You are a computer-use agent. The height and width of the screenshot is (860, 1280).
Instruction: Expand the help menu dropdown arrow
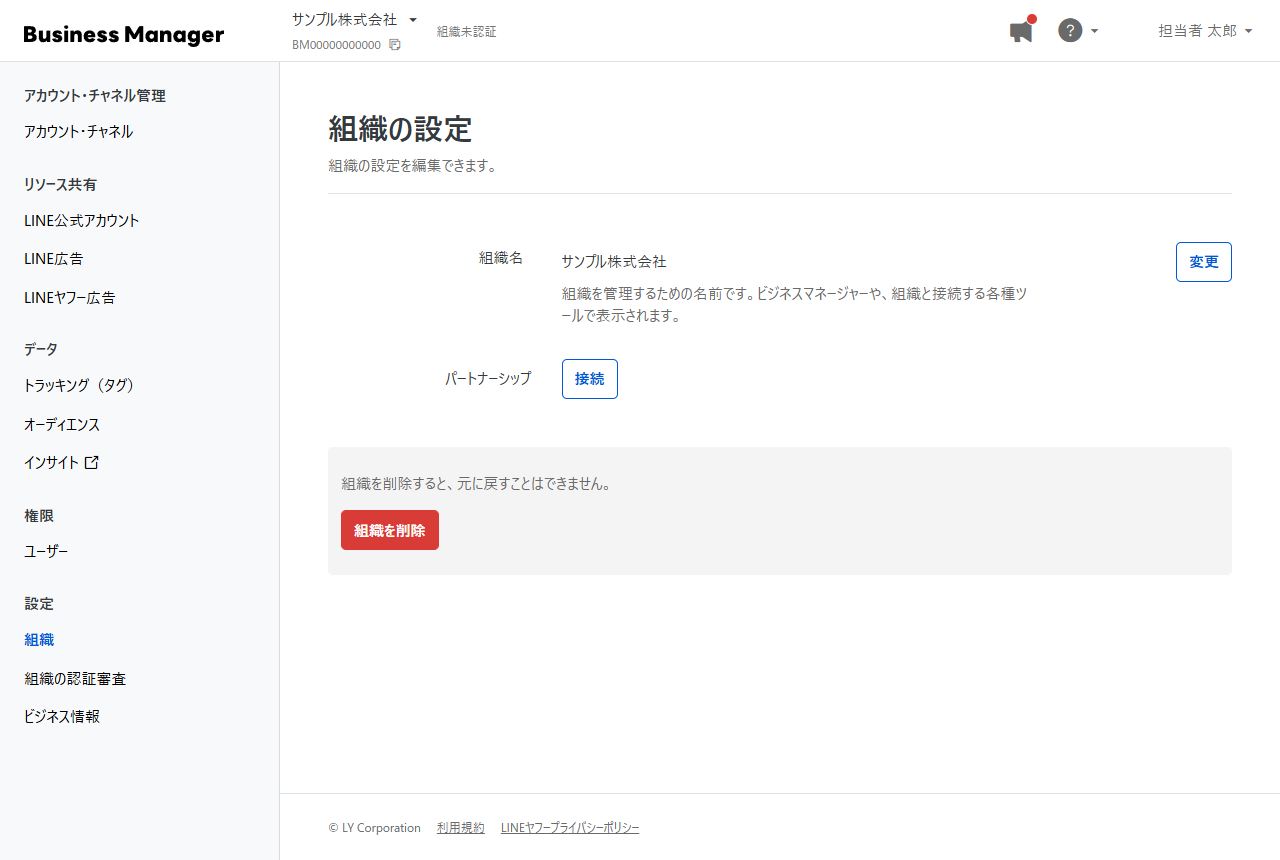1094,31
